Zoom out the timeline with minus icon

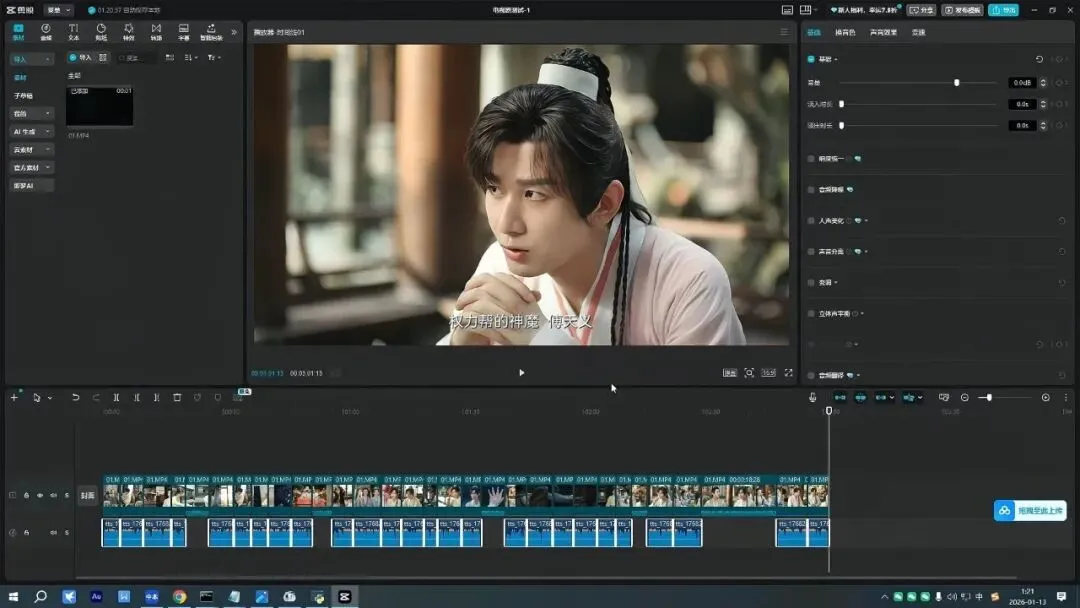(964, 397)
